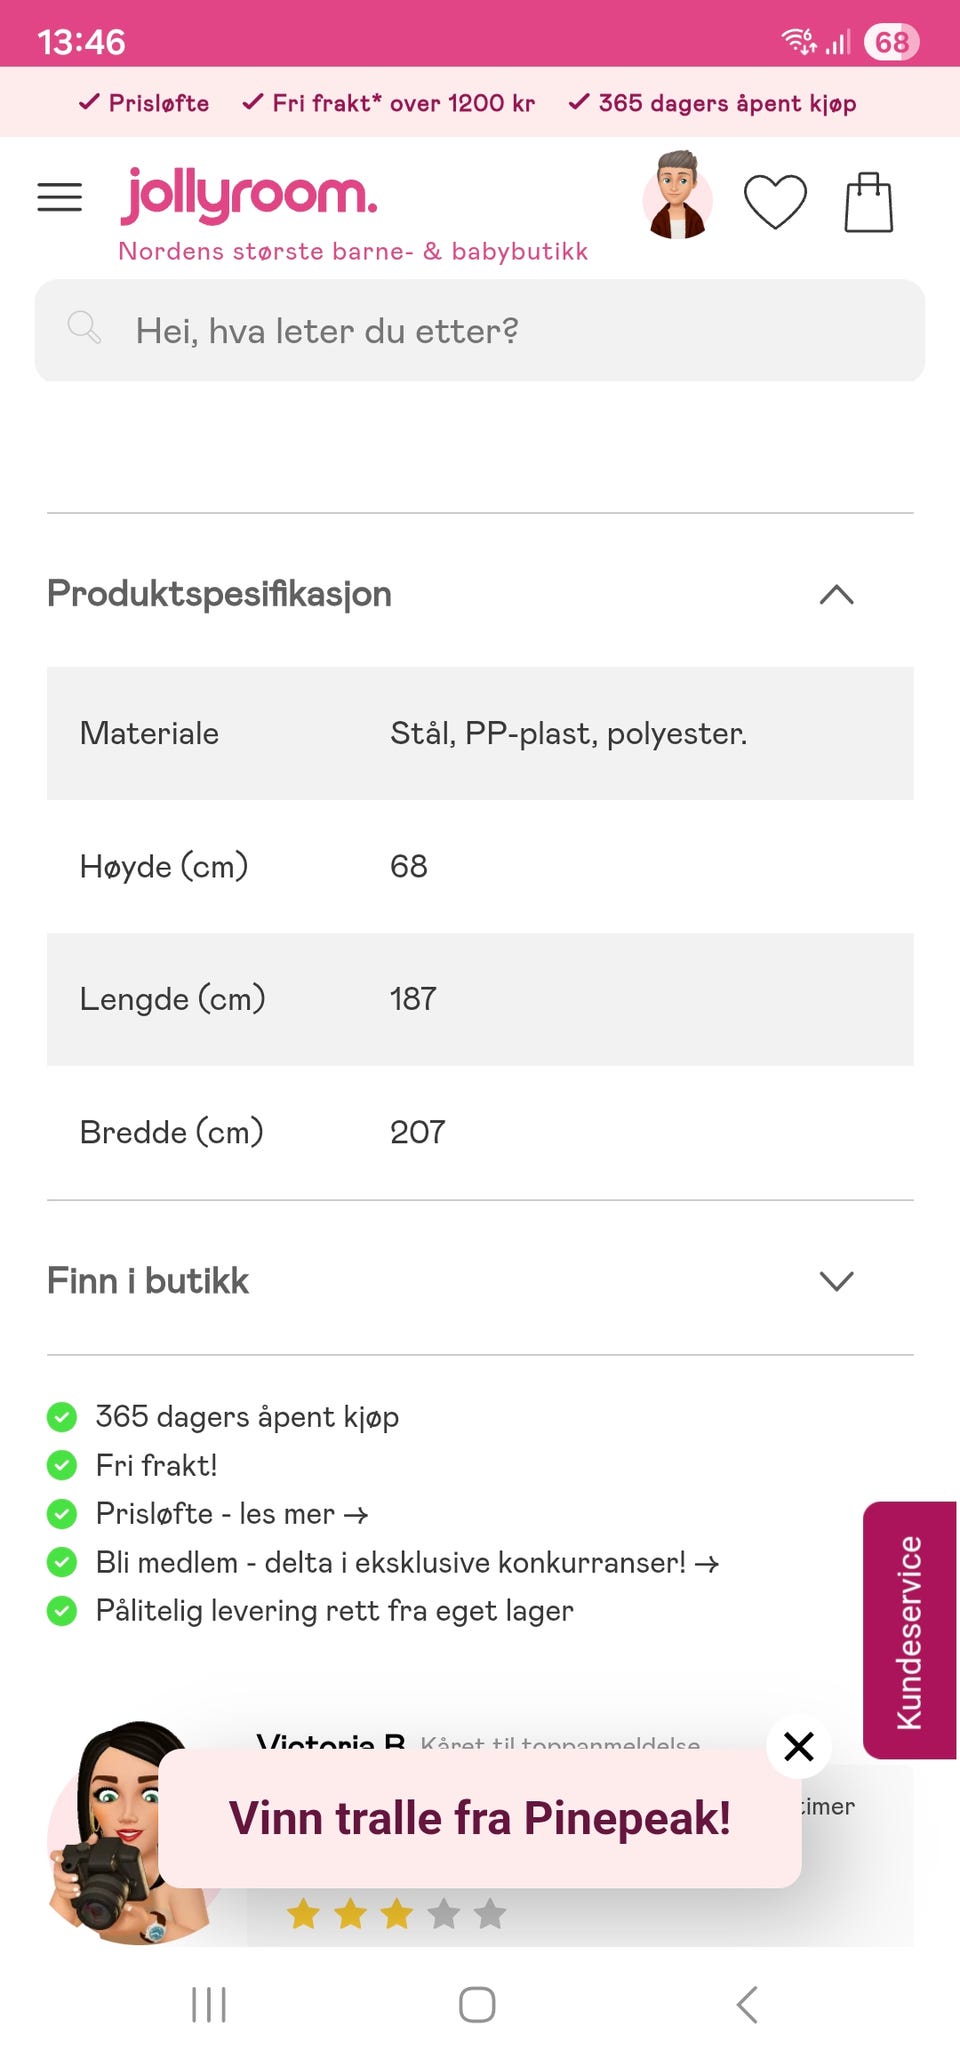Tap the search magnifier icon
Screen dimensions: 960x2059
click(x=84, y=328)
